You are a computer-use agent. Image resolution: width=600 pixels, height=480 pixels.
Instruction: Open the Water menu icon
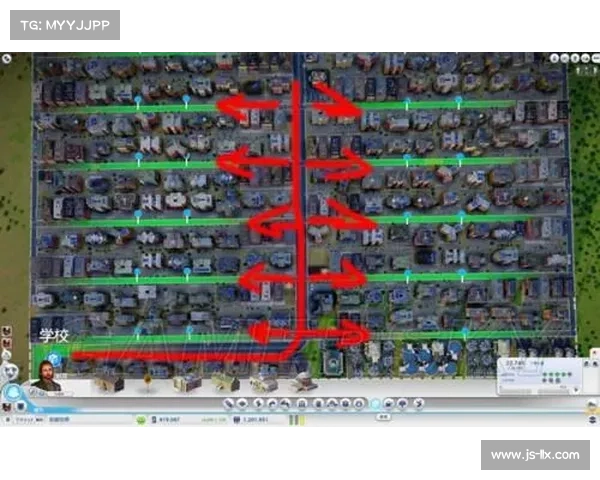[x=272, y=404]
